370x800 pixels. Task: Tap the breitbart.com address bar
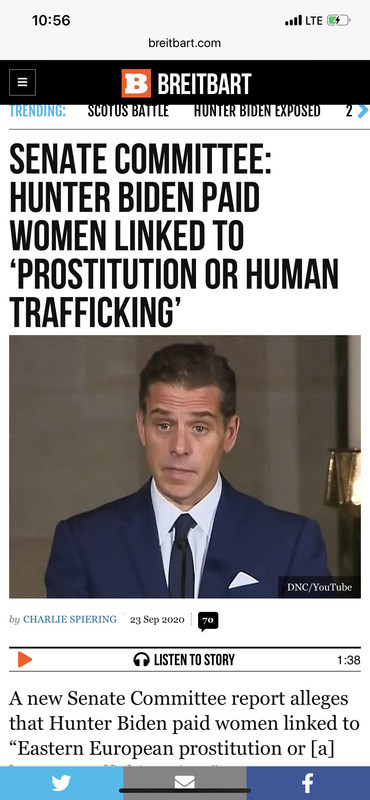(185, 43)
